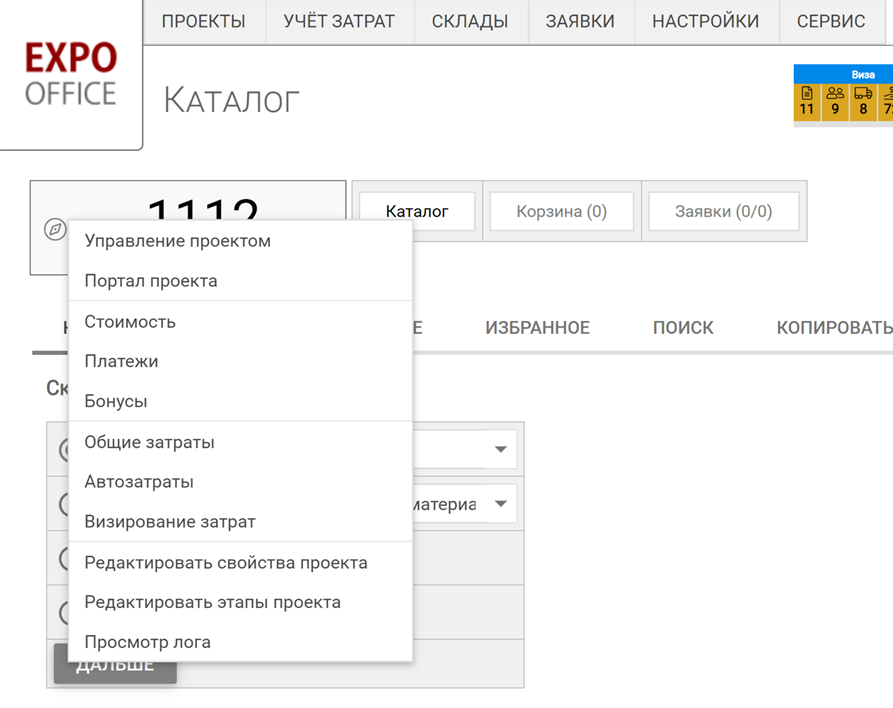893x708 pixels.
Task: Choose "Редактировать свойства проекта"
Action: (x=226, y=563)
